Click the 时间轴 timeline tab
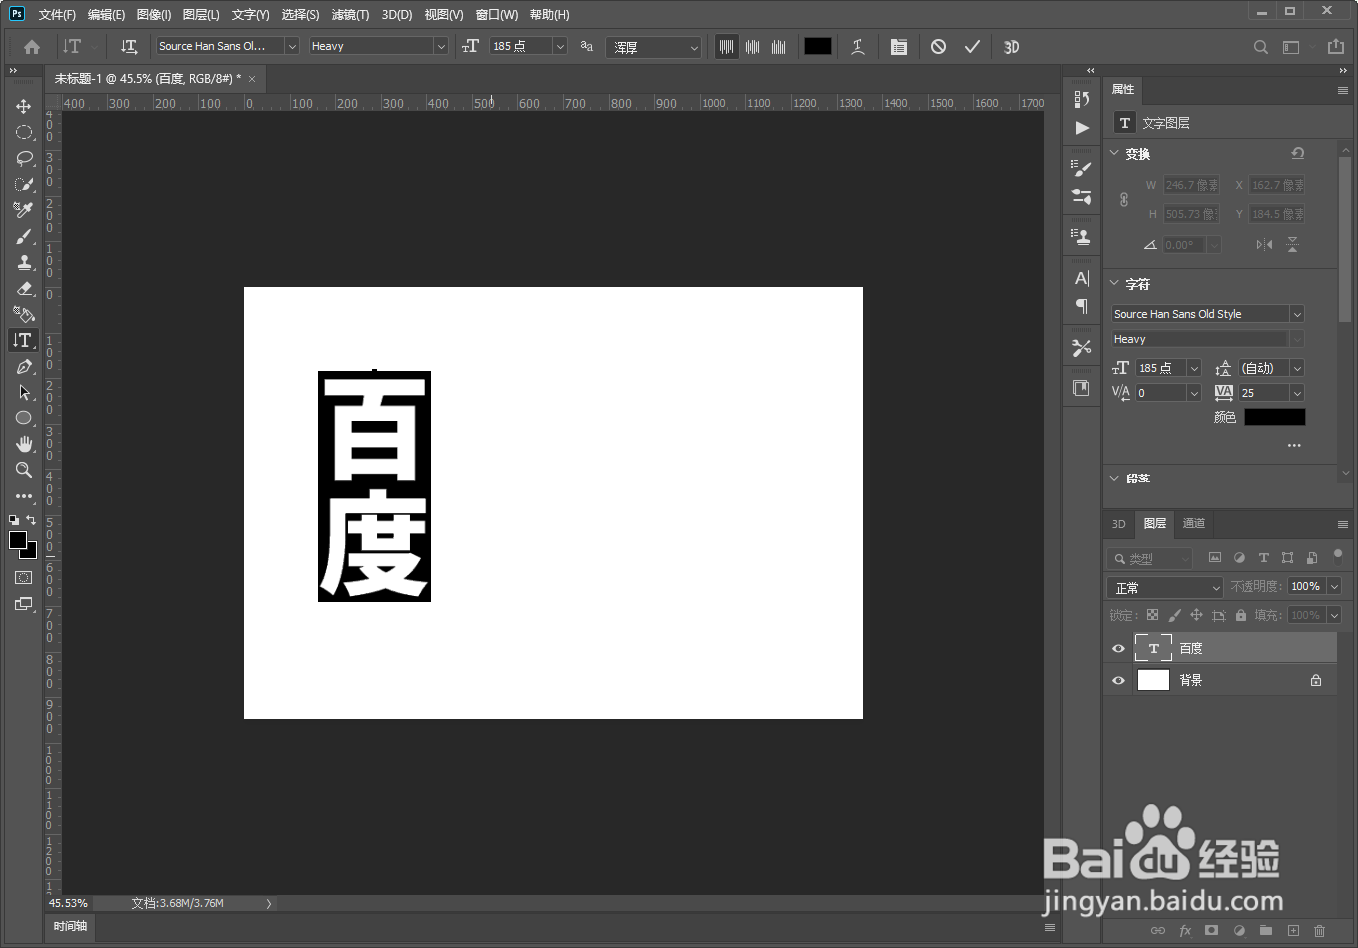The width and height of the screenshot is (1358, 948). coord(71,926)
